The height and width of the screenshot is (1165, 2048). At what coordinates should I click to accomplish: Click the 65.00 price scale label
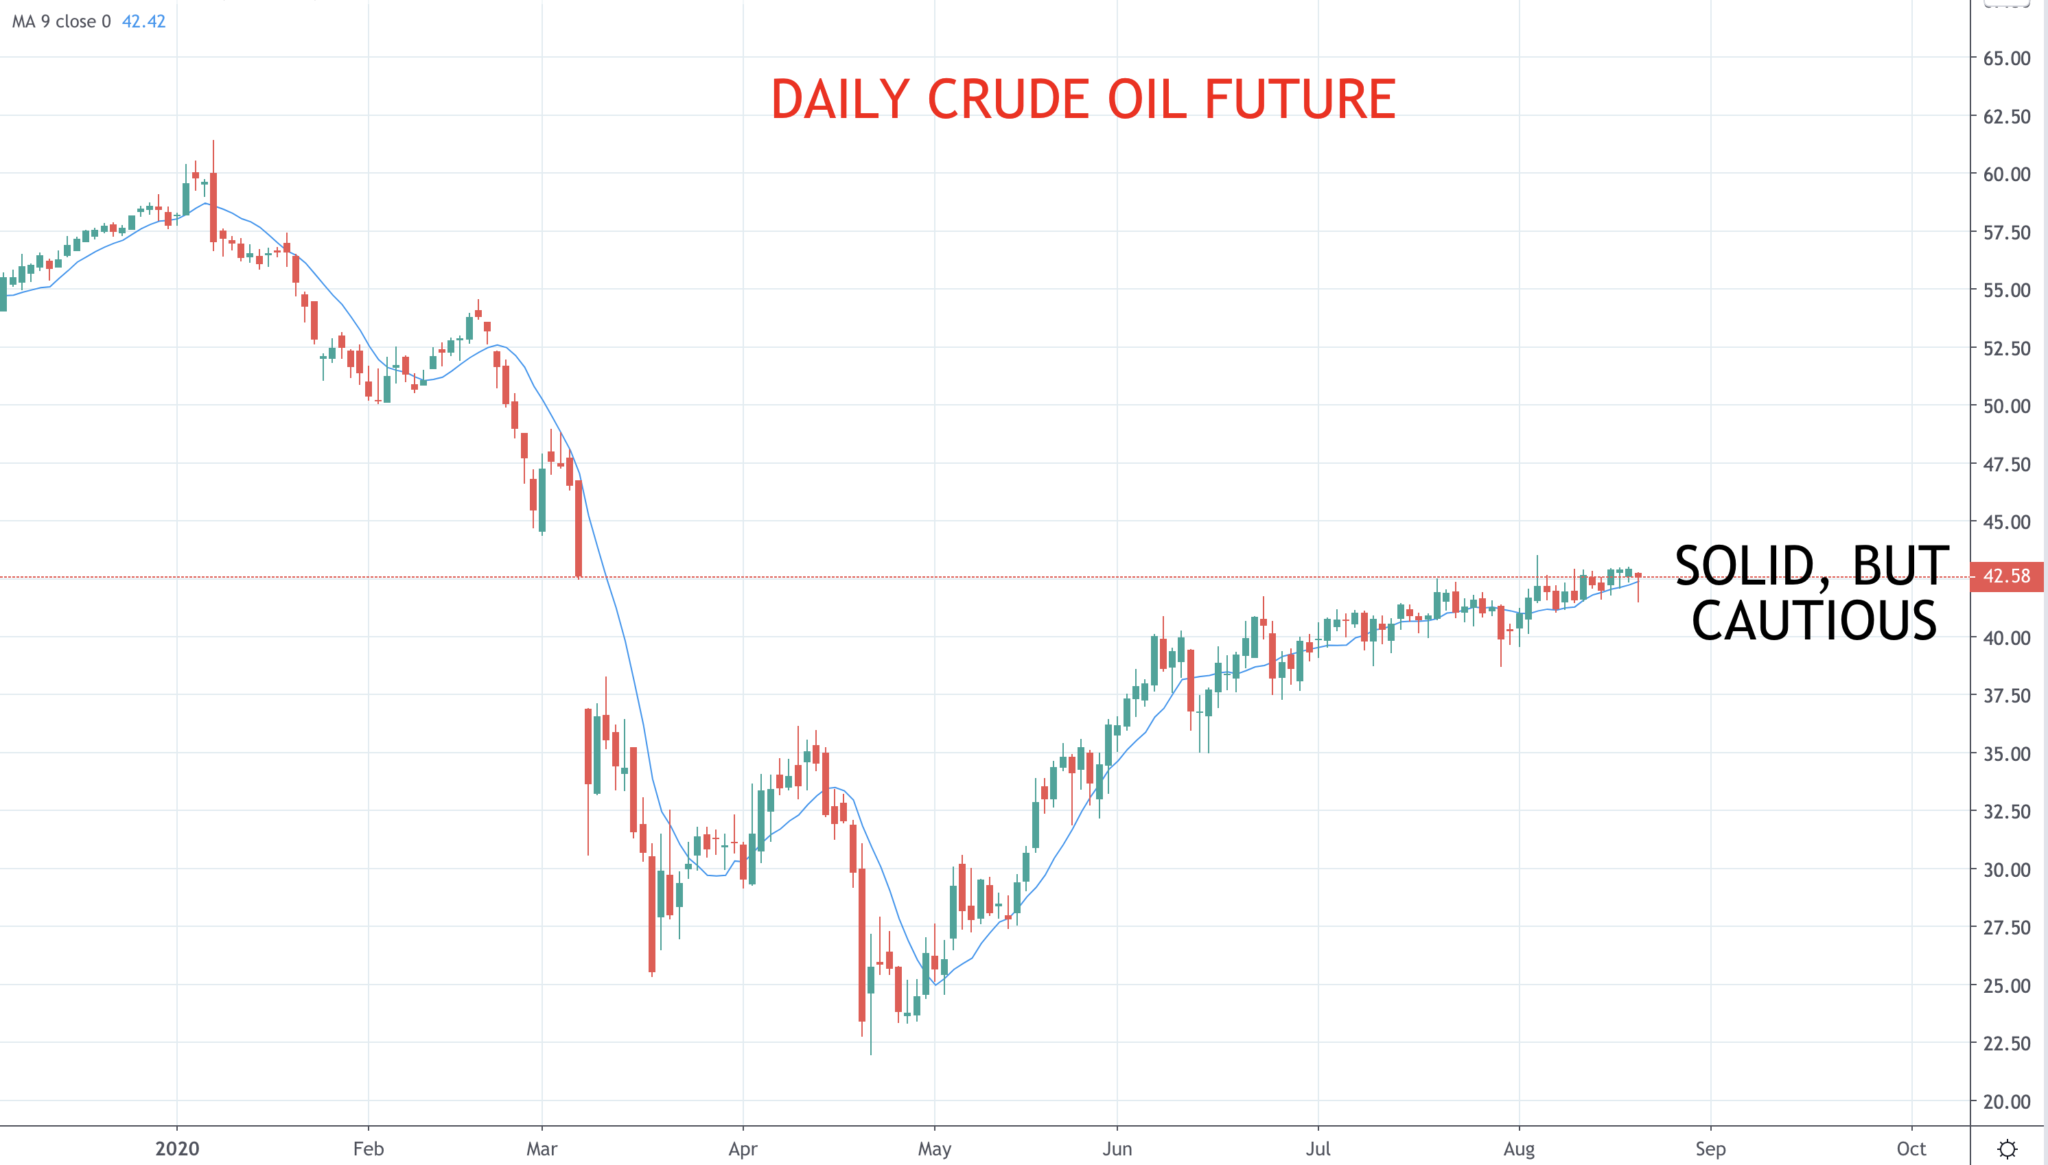pyautogui.click(x=2007, y=58)
